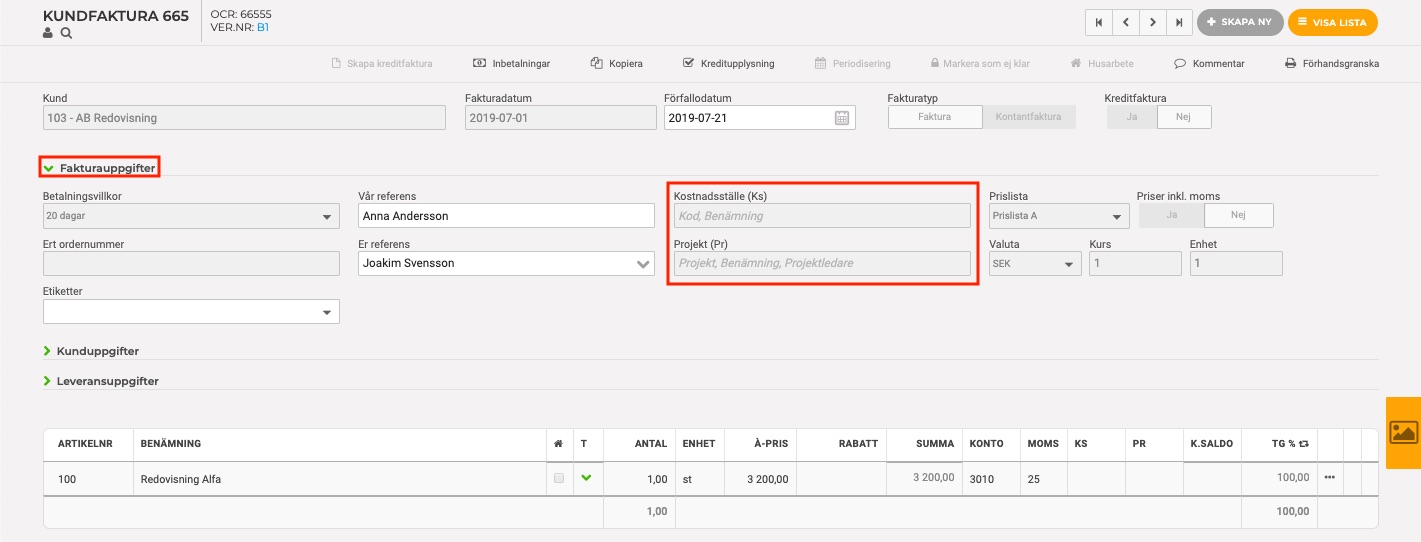Click the Summa cell 3 200,00
Viewport: 1421px width, 542px height.
(923, 479)
